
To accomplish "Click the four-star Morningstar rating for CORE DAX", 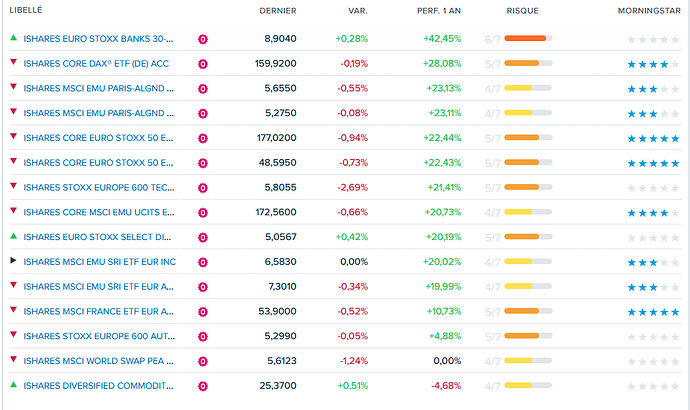I will pos(653,65).
